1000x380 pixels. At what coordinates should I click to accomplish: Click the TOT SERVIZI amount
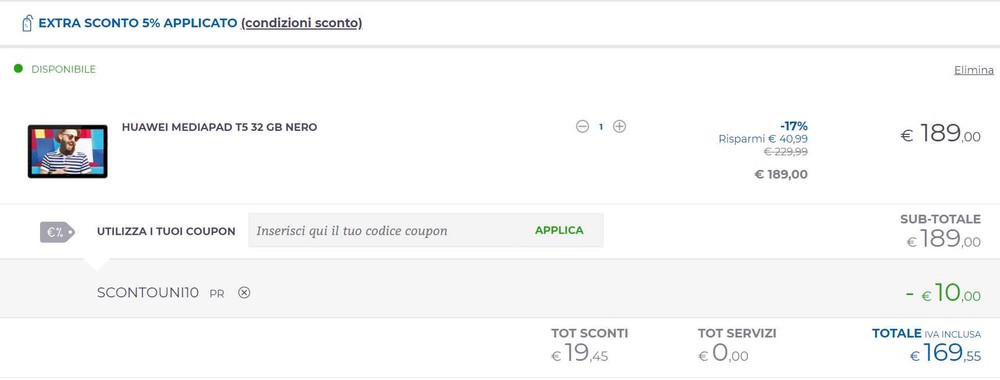point(724,353)
